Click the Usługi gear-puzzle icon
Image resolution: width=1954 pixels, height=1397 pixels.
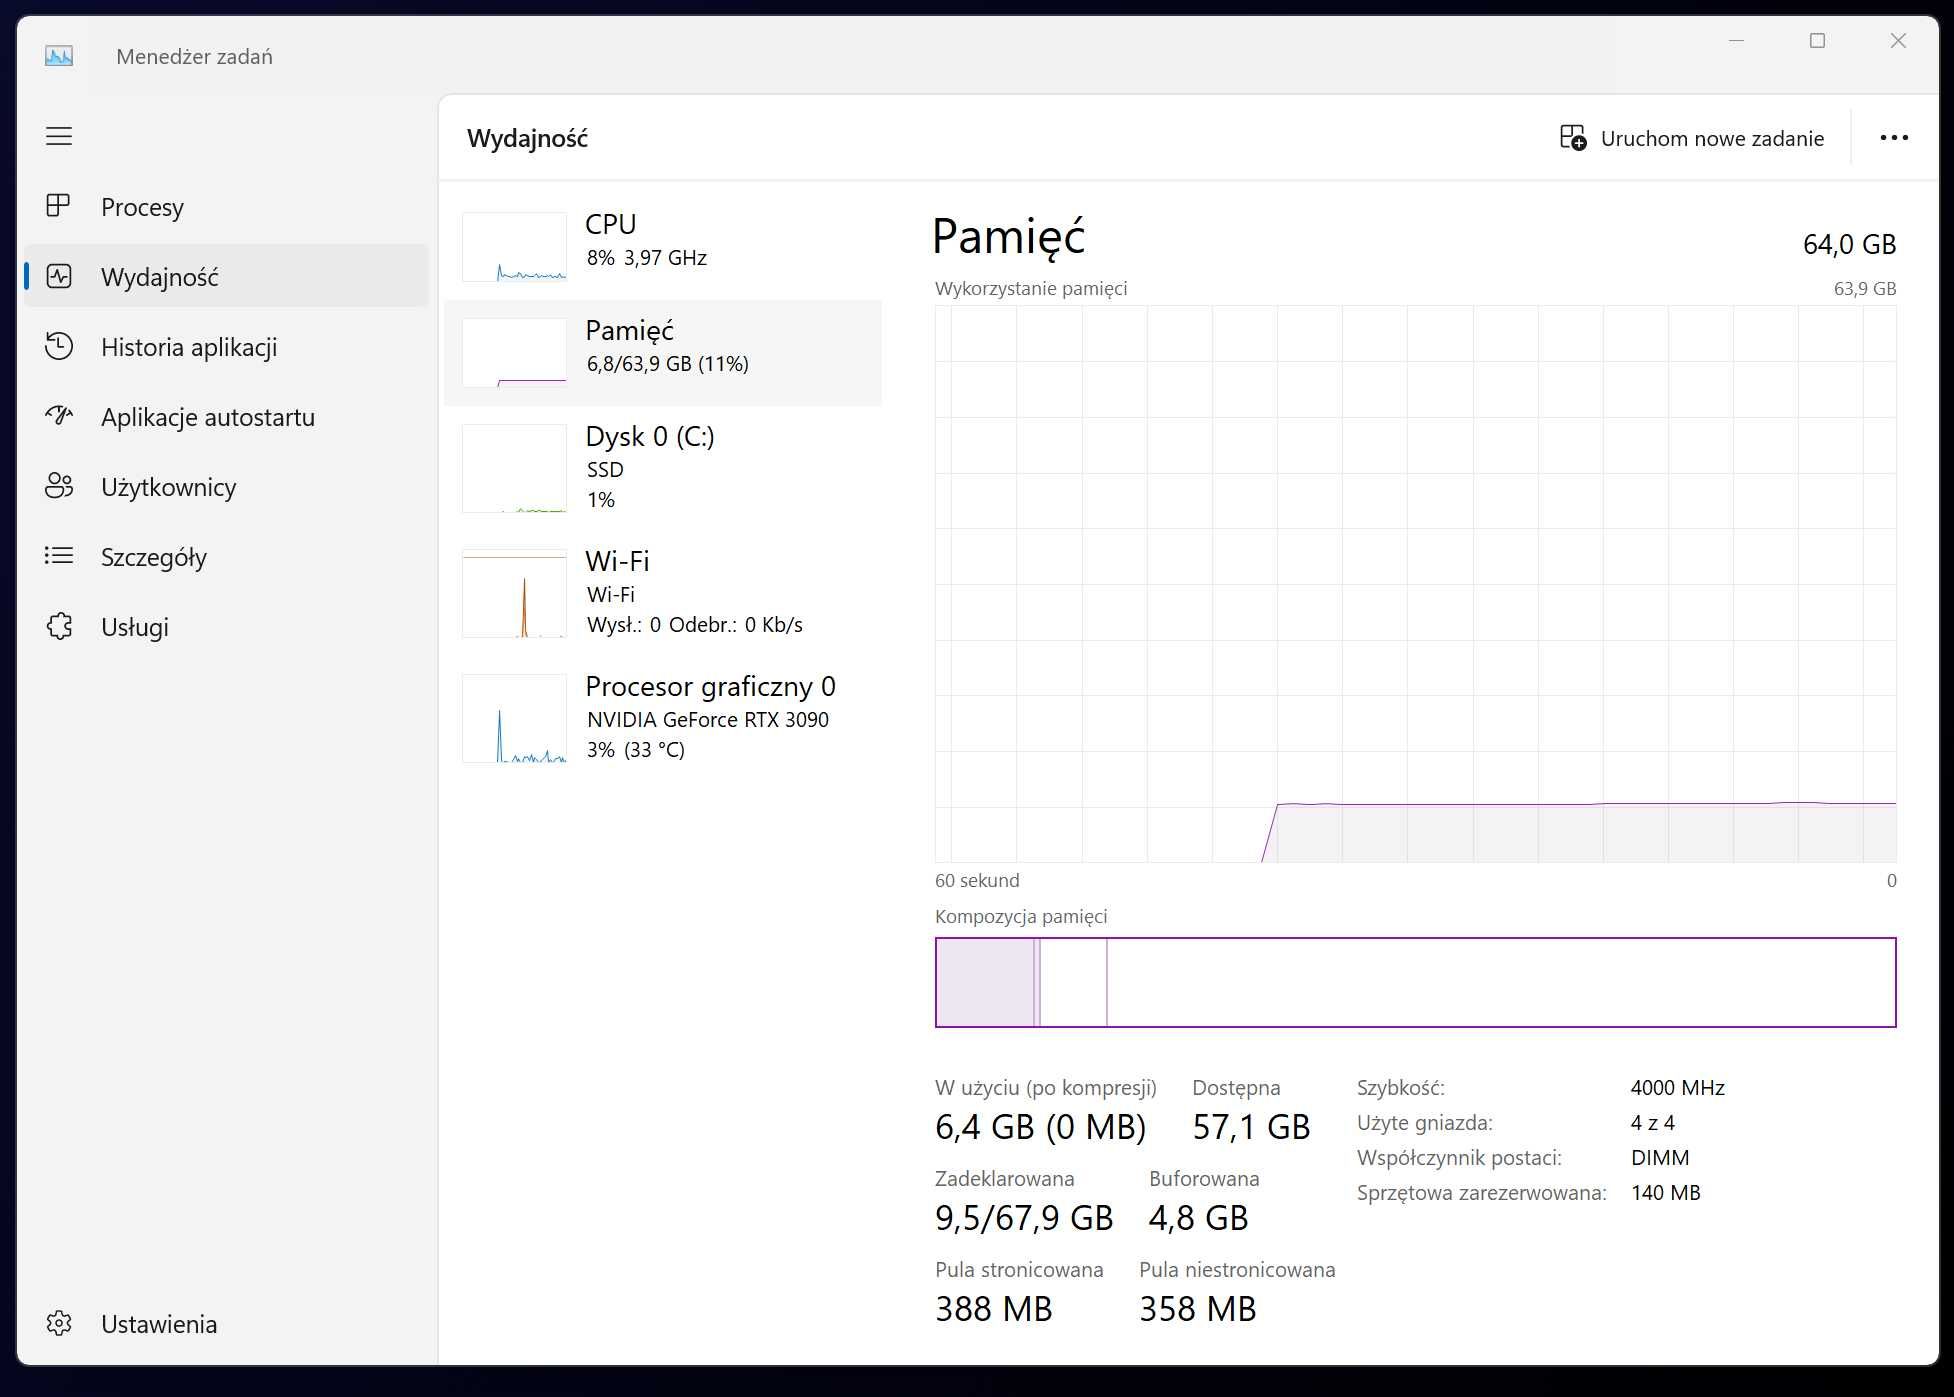tap(59, 626)
